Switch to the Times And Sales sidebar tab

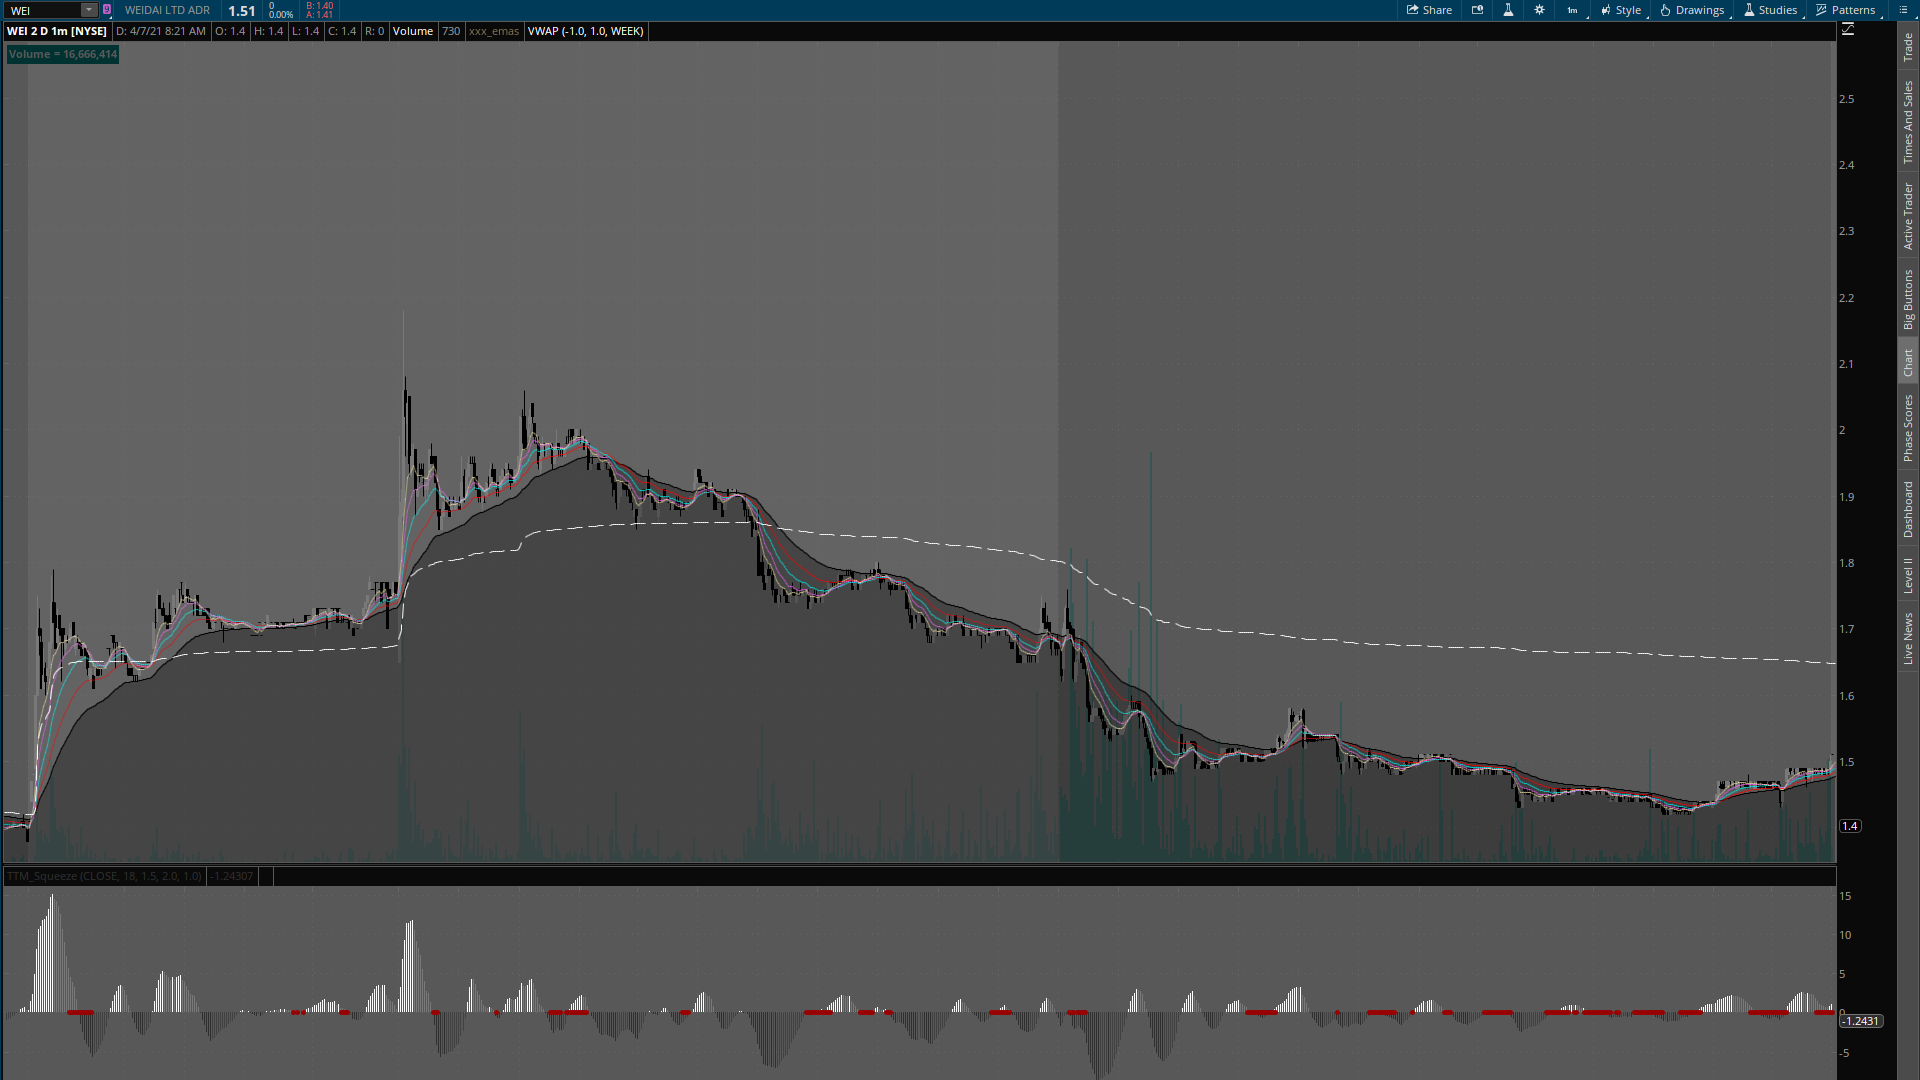click(1908, 122)
